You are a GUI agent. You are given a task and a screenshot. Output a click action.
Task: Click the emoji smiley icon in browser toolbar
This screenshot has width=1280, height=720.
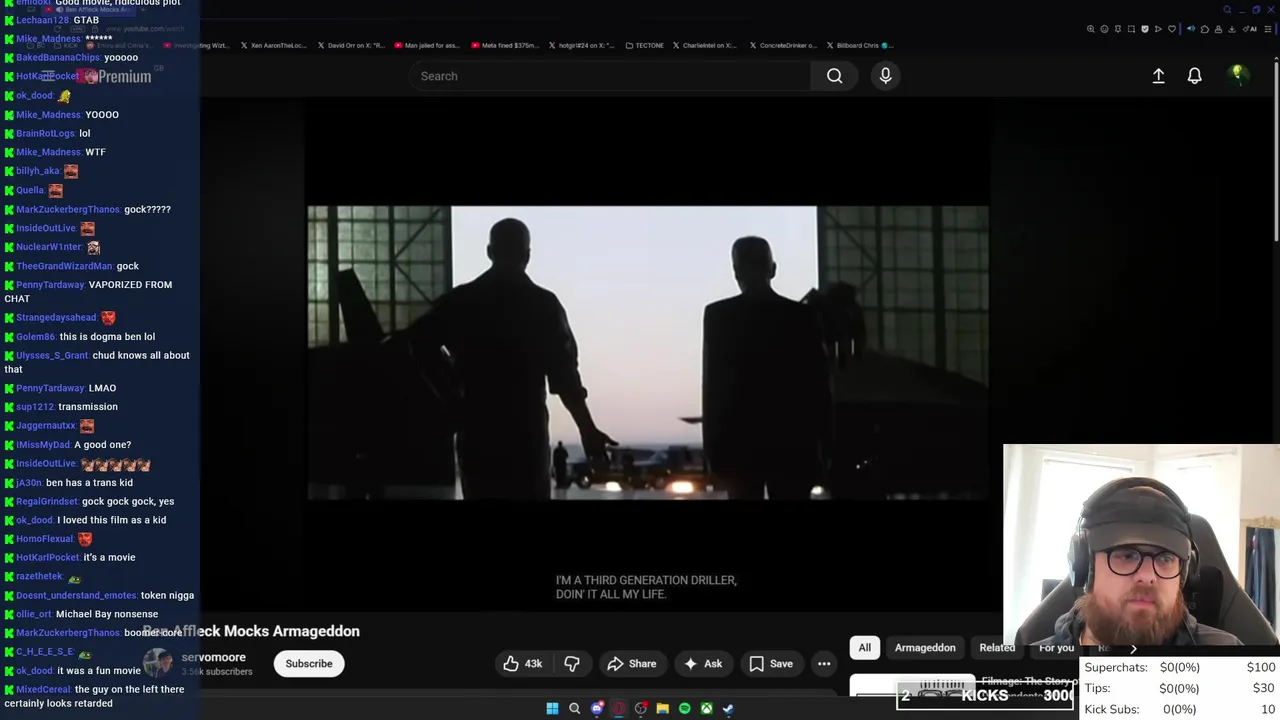pos(1104,29)
